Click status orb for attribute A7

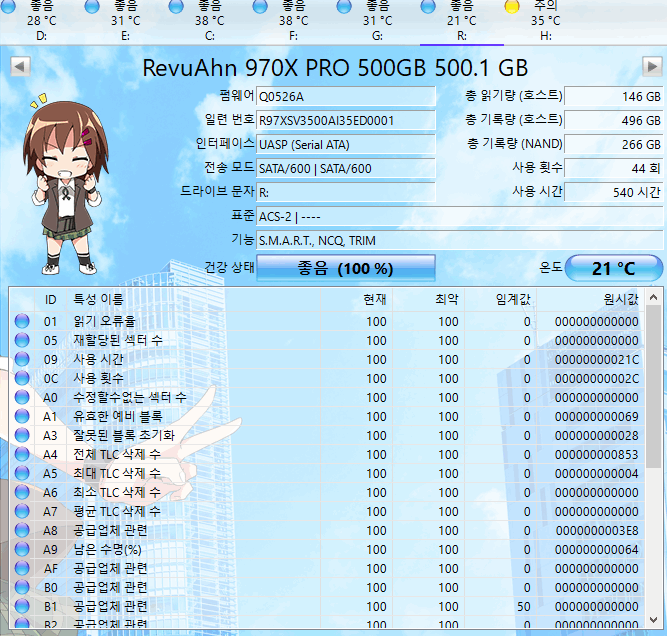(x=22, y=511)
